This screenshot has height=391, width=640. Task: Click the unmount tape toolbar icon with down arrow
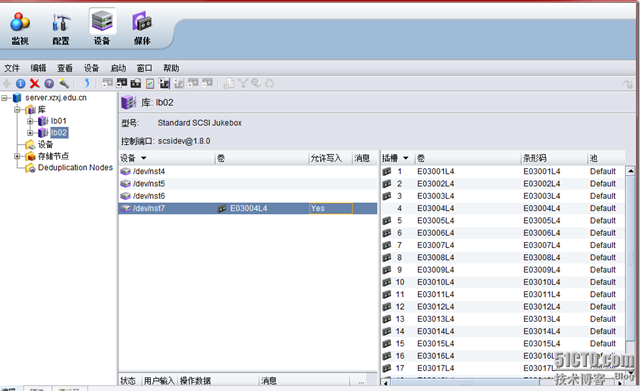(121, 83)
